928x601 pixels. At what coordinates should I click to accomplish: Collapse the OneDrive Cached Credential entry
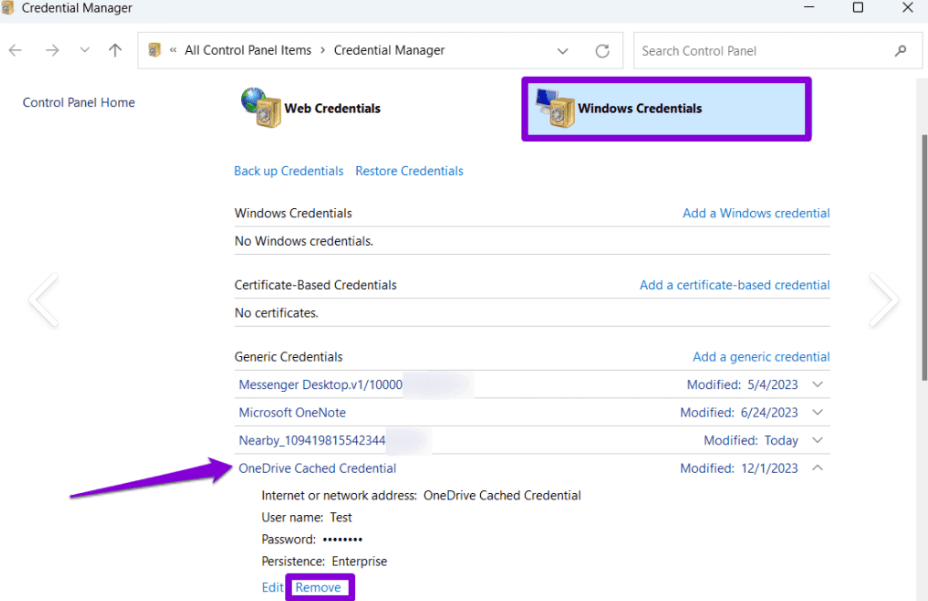817,468
